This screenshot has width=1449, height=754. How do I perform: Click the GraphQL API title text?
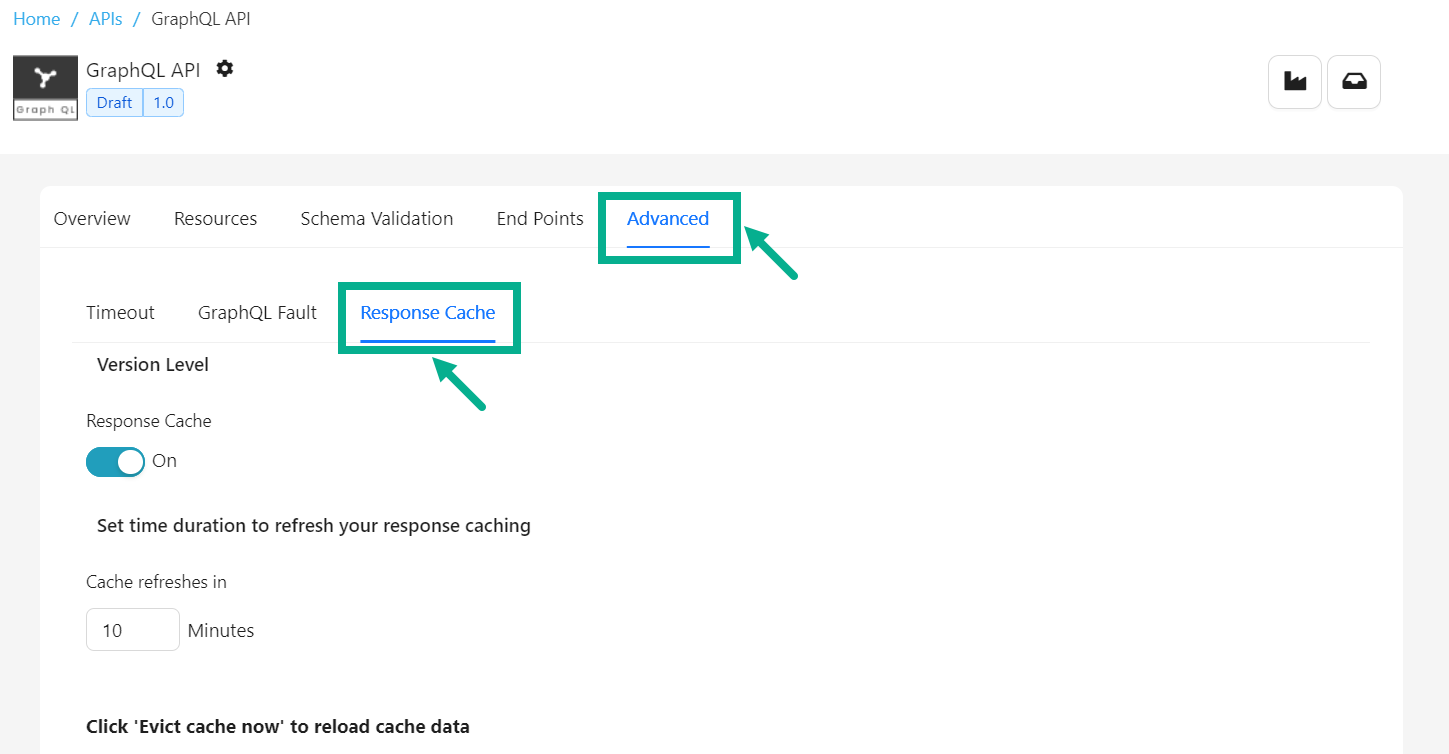[143, 69]
